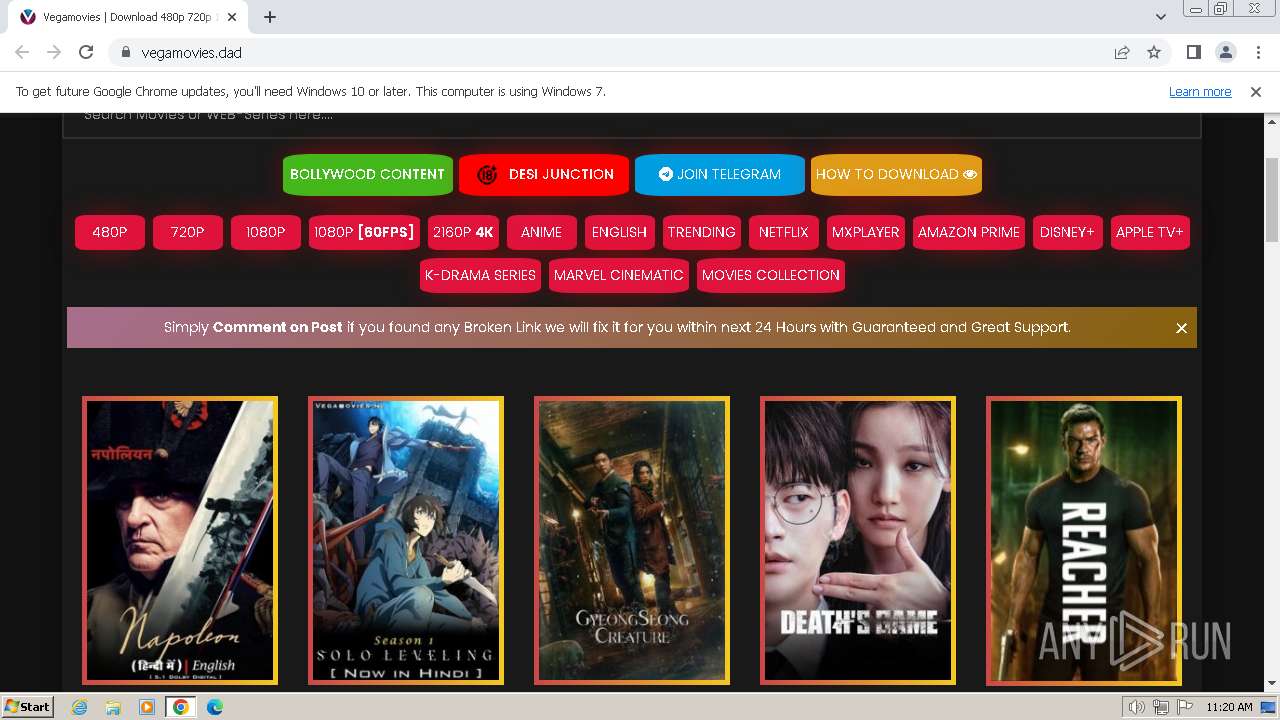Open the Apple TV+ category
The width and height of the screenshot is (1280, 720).
pos(1150,232)
